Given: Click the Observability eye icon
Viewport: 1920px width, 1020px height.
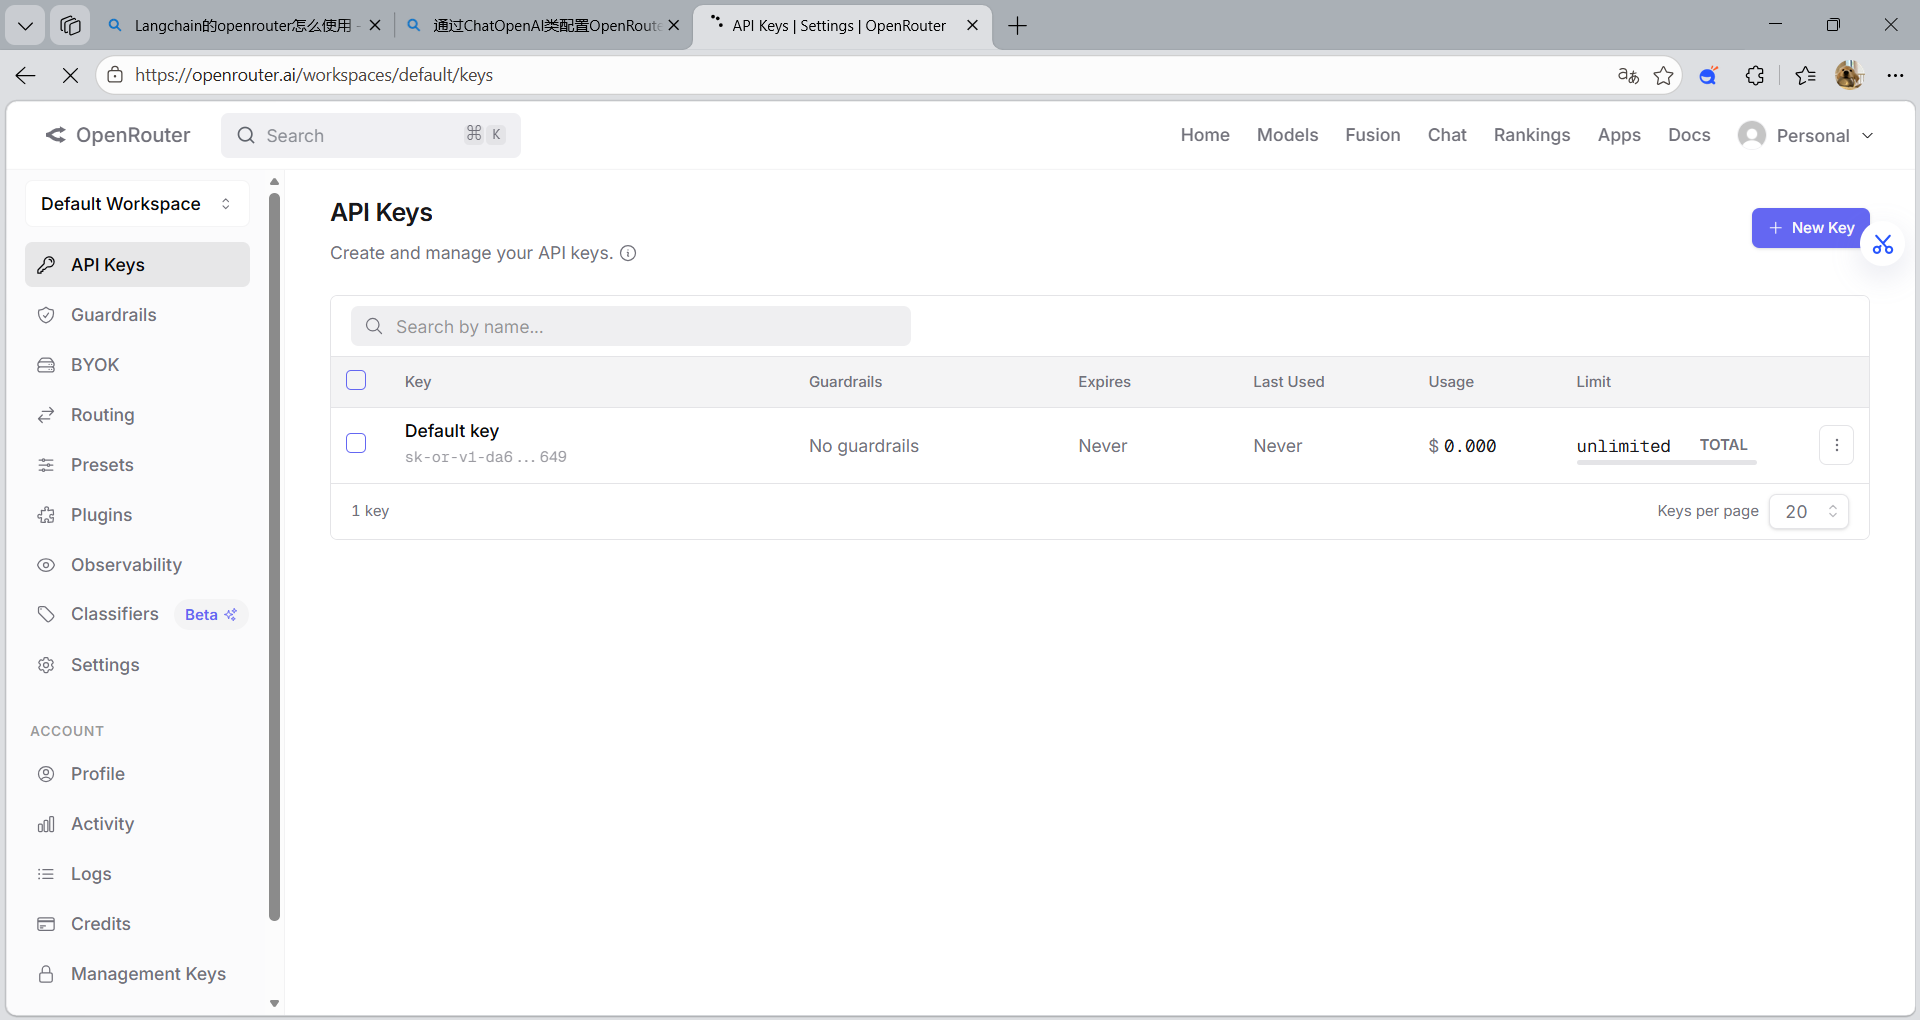Looking at the screenshot, I should pos(46,565).
